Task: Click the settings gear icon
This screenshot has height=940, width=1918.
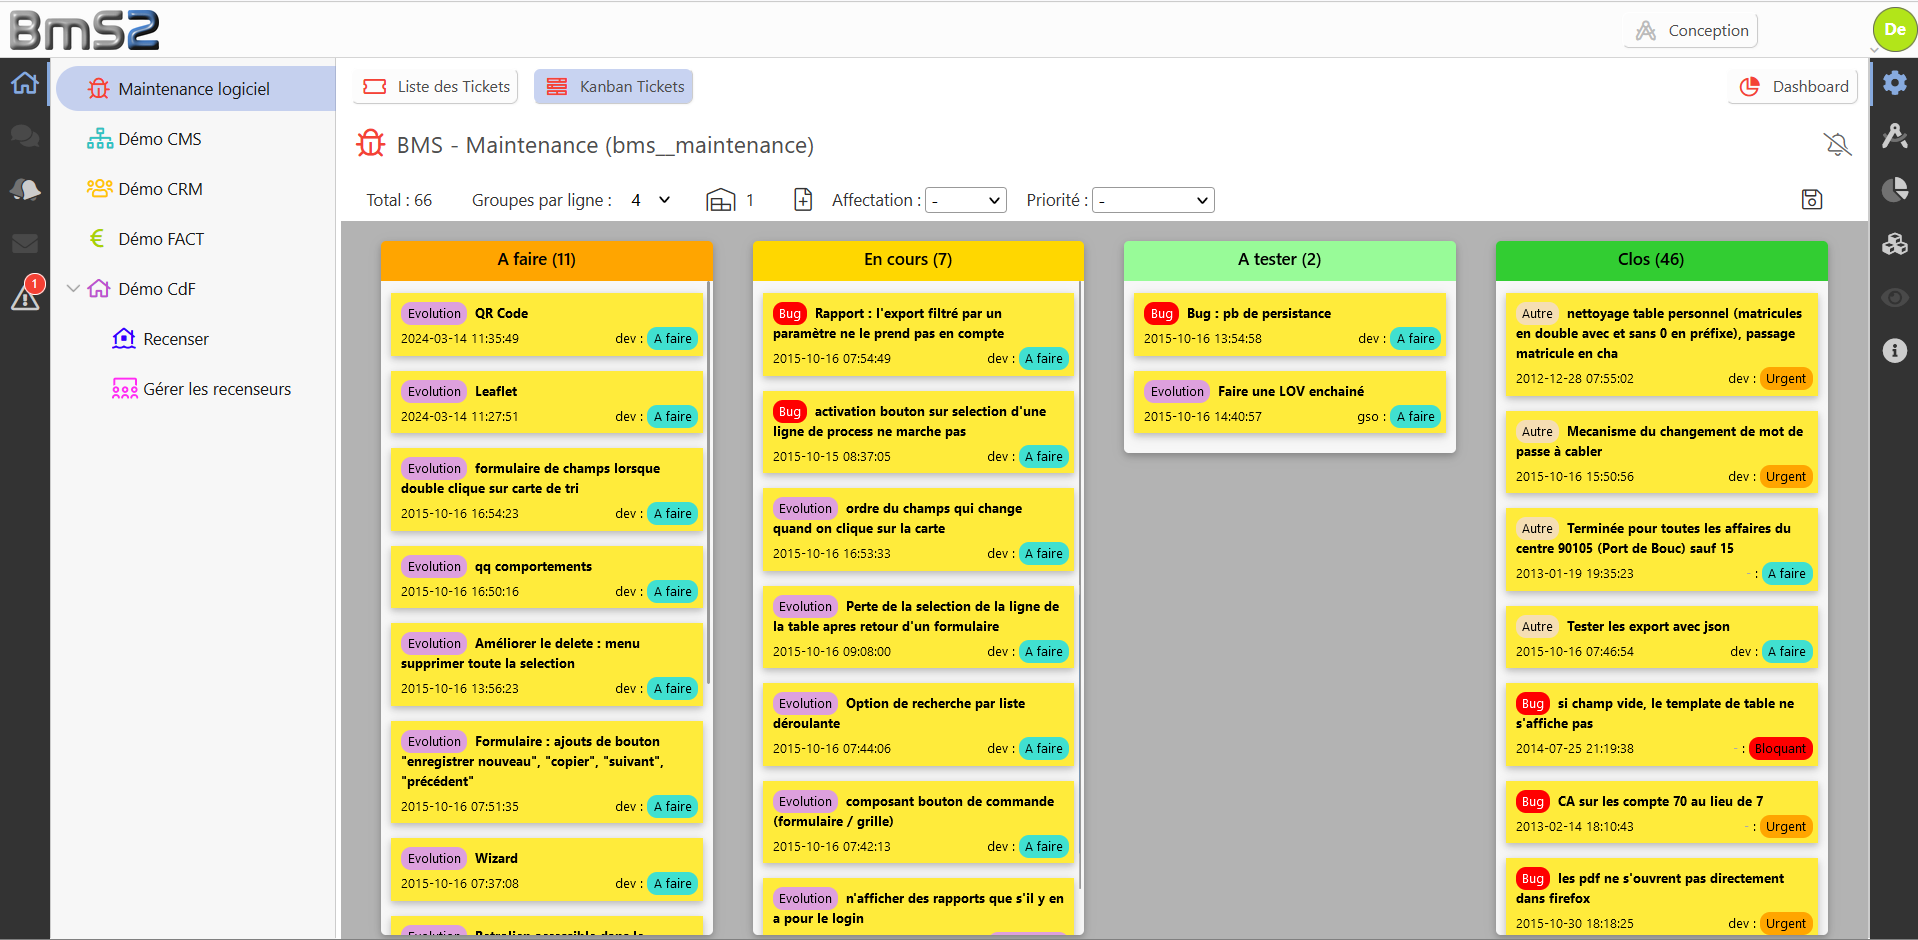Action: point(1894,83)
